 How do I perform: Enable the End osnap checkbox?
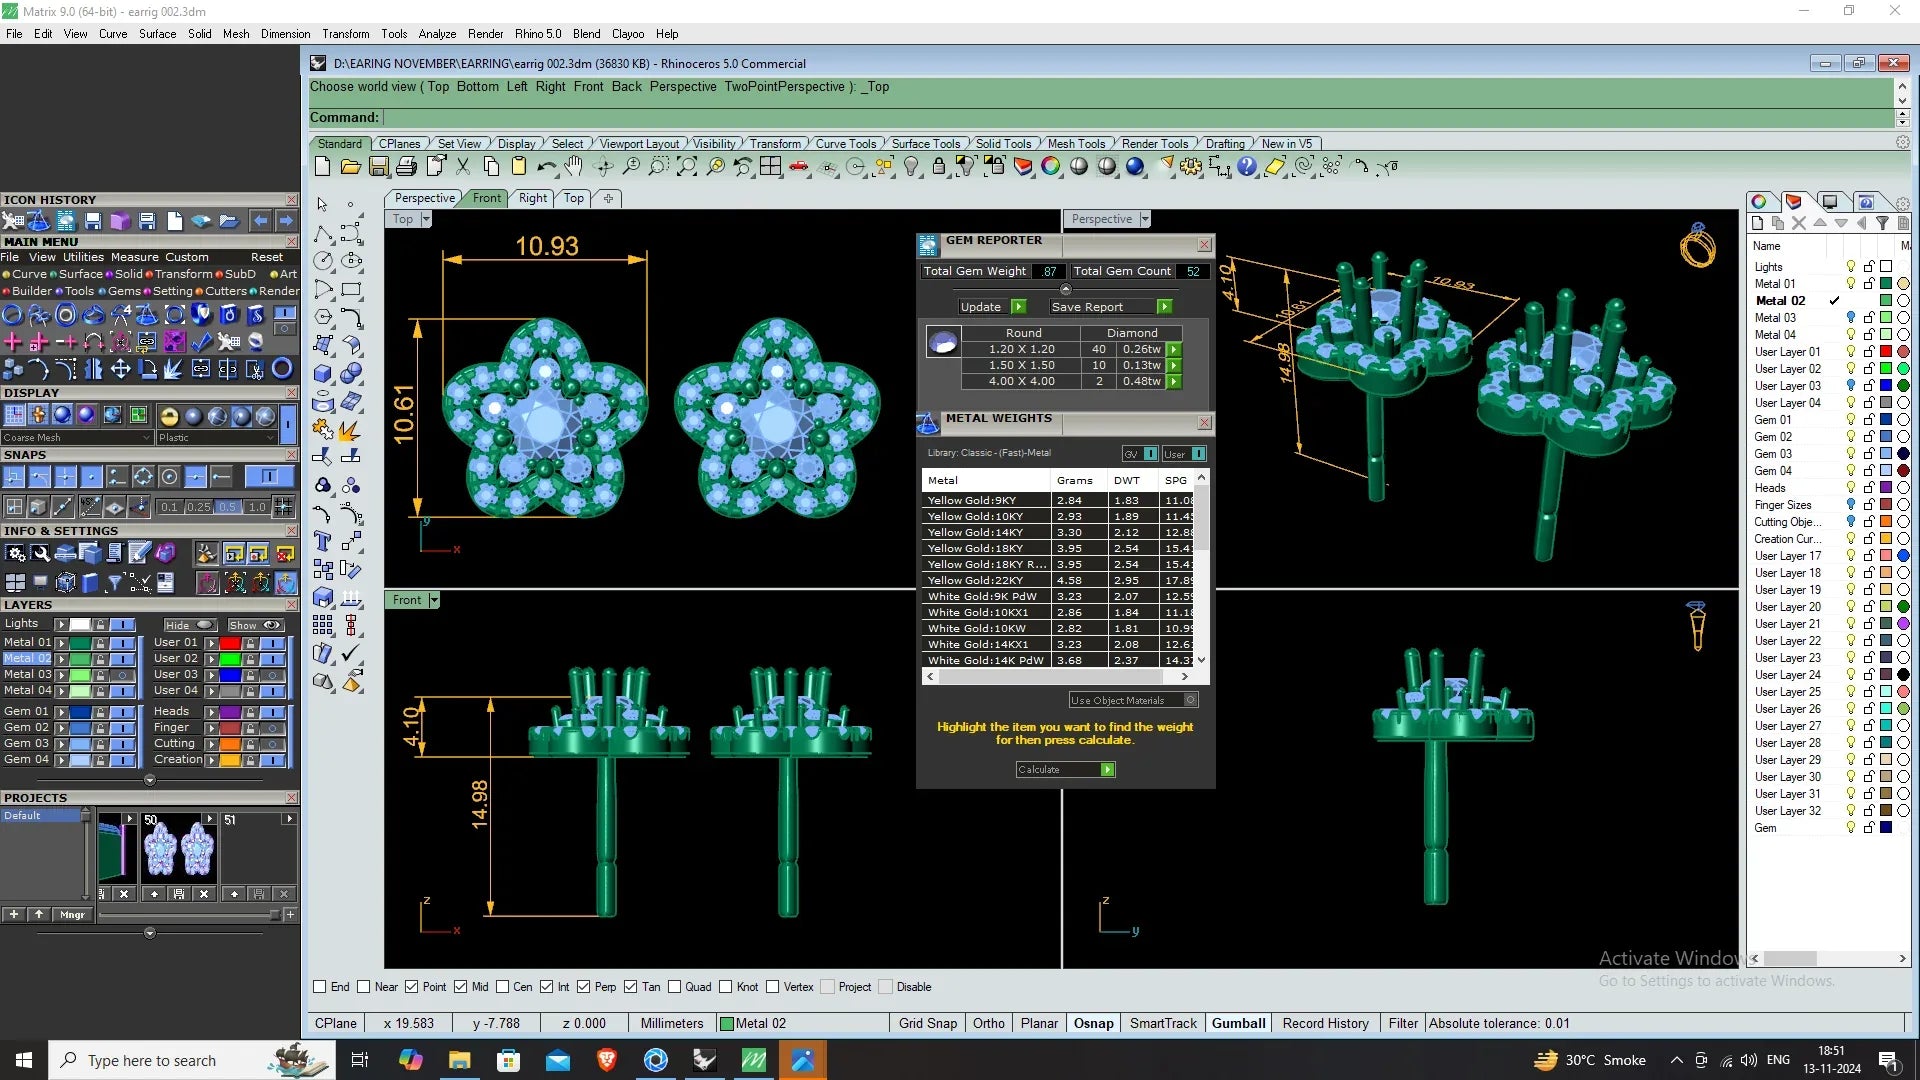point(320,987)
